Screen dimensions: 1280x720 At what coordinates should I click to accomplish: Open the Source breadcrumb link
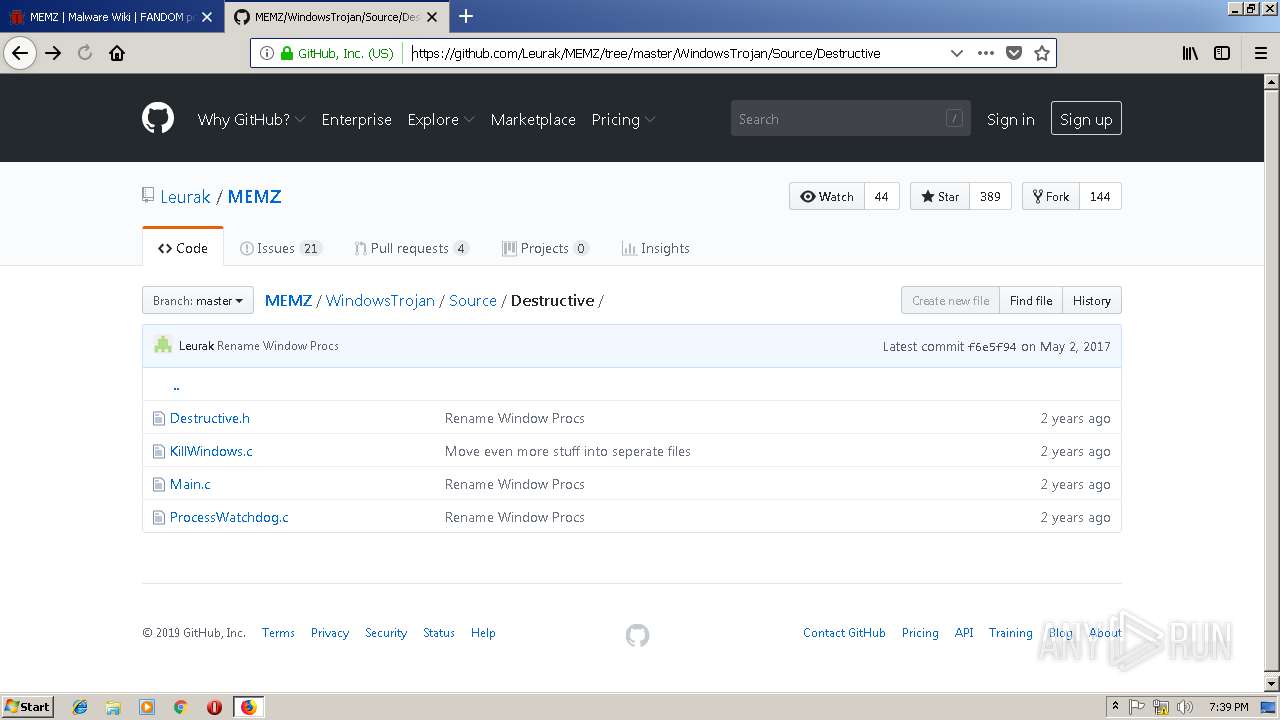(x=473, y=300)
